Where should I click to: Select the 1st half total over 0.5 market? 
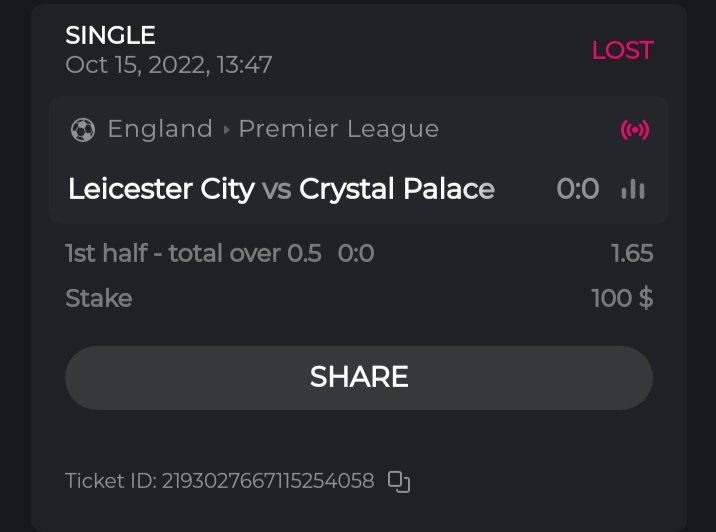pyautogui.click(x=193, y=254)
